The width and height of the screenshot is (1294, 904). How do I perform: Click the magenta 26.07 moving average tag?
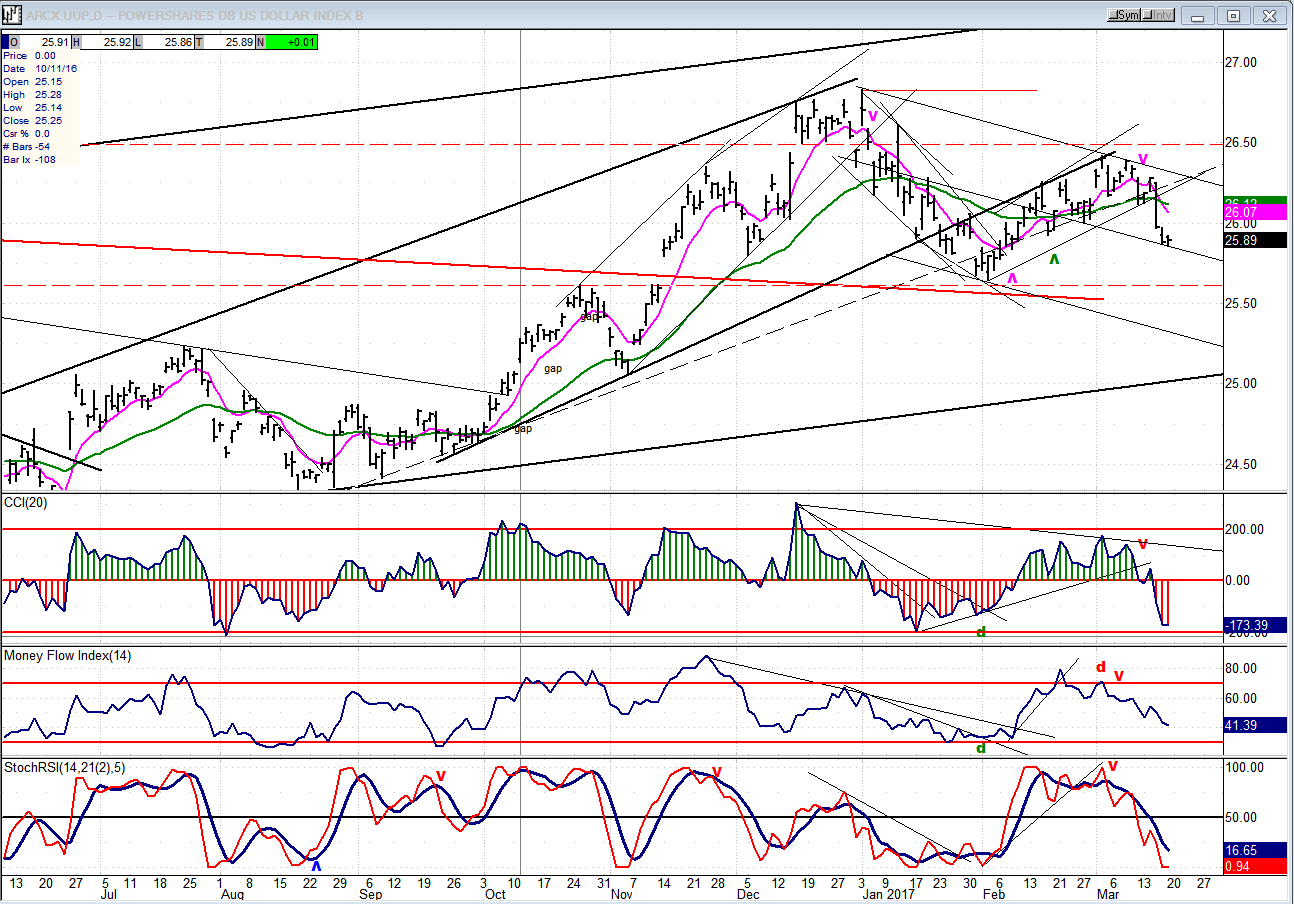tap(1254, 213)
